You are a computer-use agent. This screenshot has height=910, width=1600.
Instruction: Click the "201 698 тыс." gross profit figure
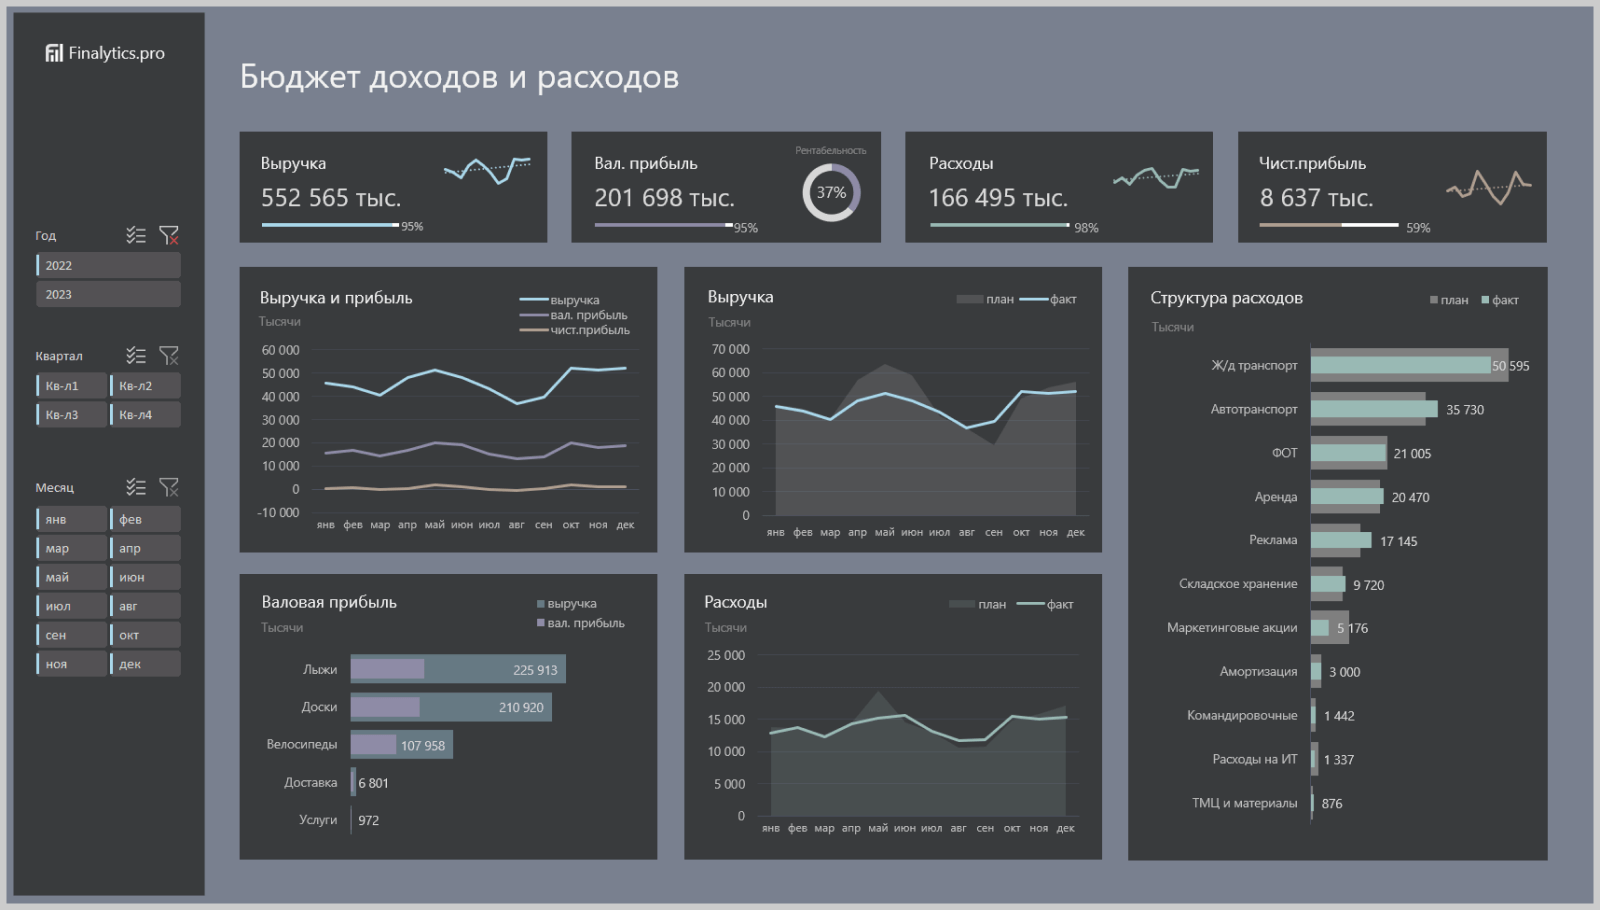(x=664, y=198)
